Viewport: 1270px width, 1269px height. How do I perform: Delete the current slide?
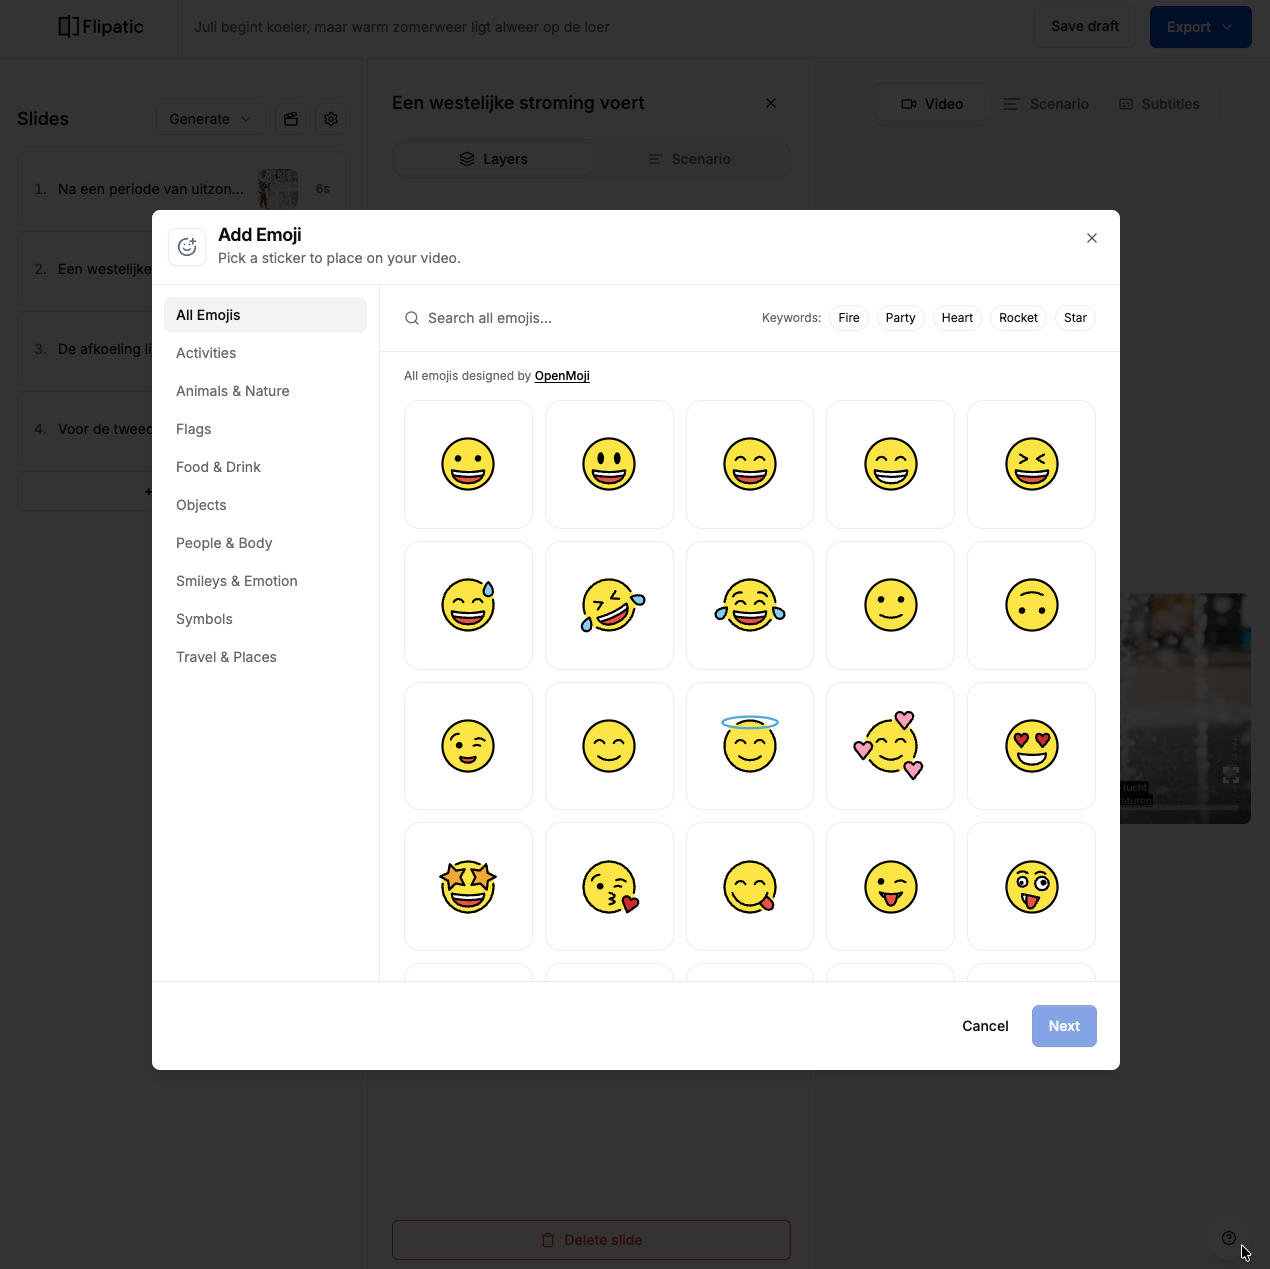pyautogui.click(x=591, y=1240)
